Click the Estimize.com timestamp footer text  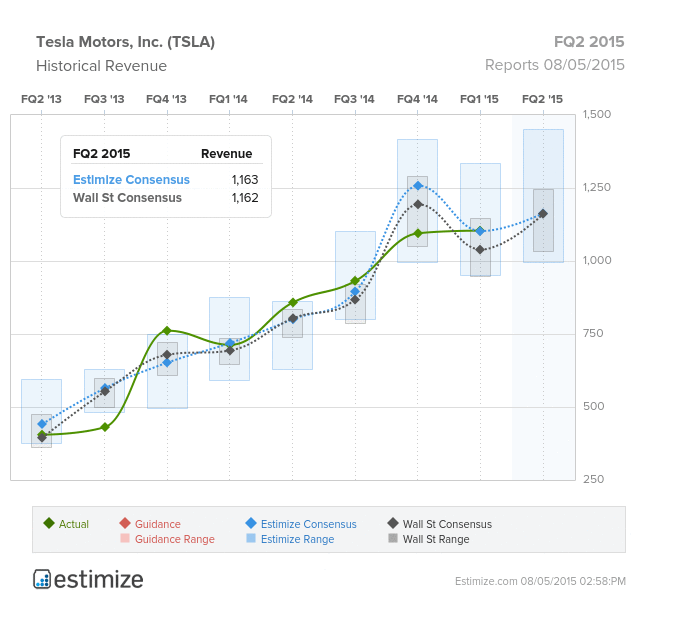click(x=540, y=581)
